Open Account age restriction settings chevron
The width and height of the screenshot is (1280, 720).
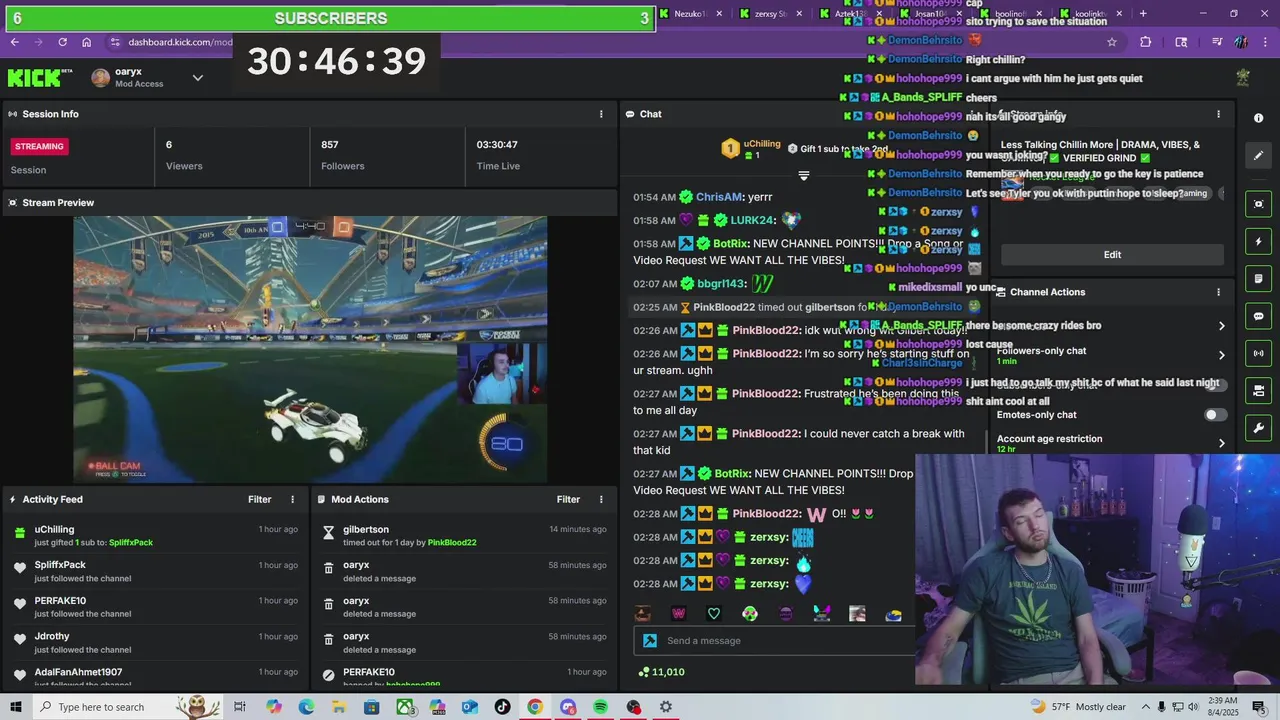click(1221, 443)
